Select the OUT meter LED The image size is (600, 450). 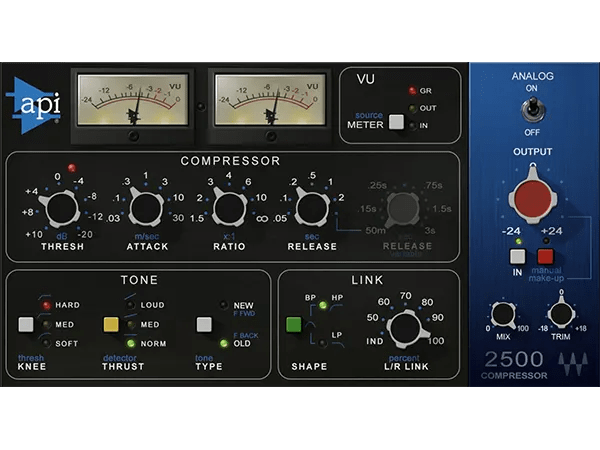pos(412,108)
